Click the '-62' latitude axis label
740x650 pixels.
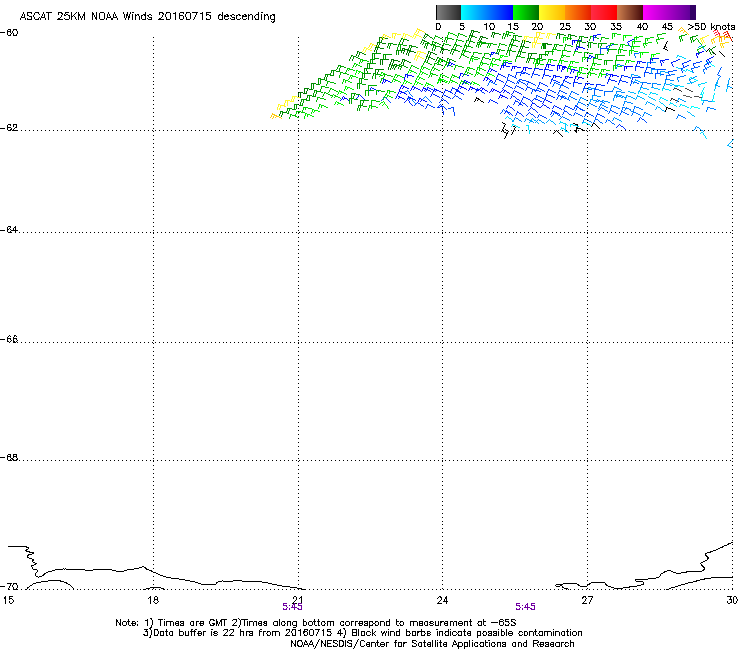[x=9, y=128]
